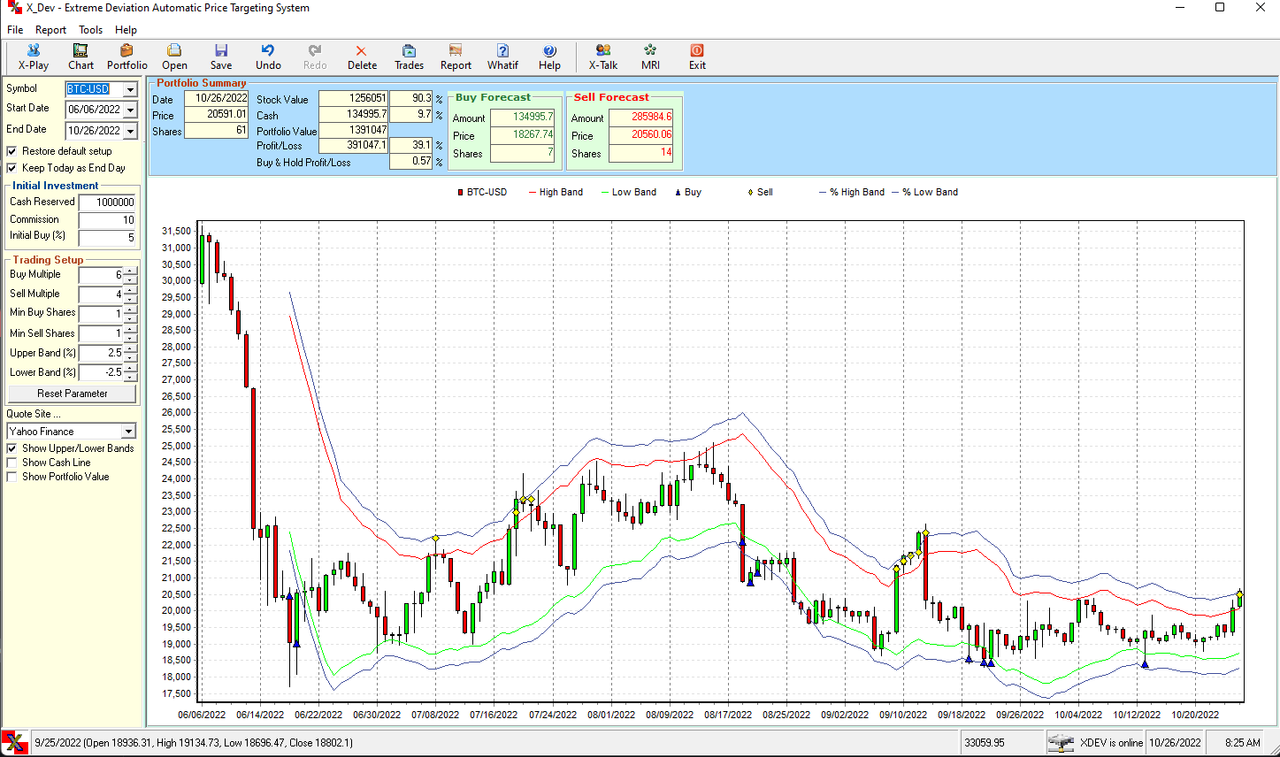This screenshot has height=757, width=1280.
Task: Expand the Quote Site Yahoo Finance dropdown
Action: coord(128,432)
